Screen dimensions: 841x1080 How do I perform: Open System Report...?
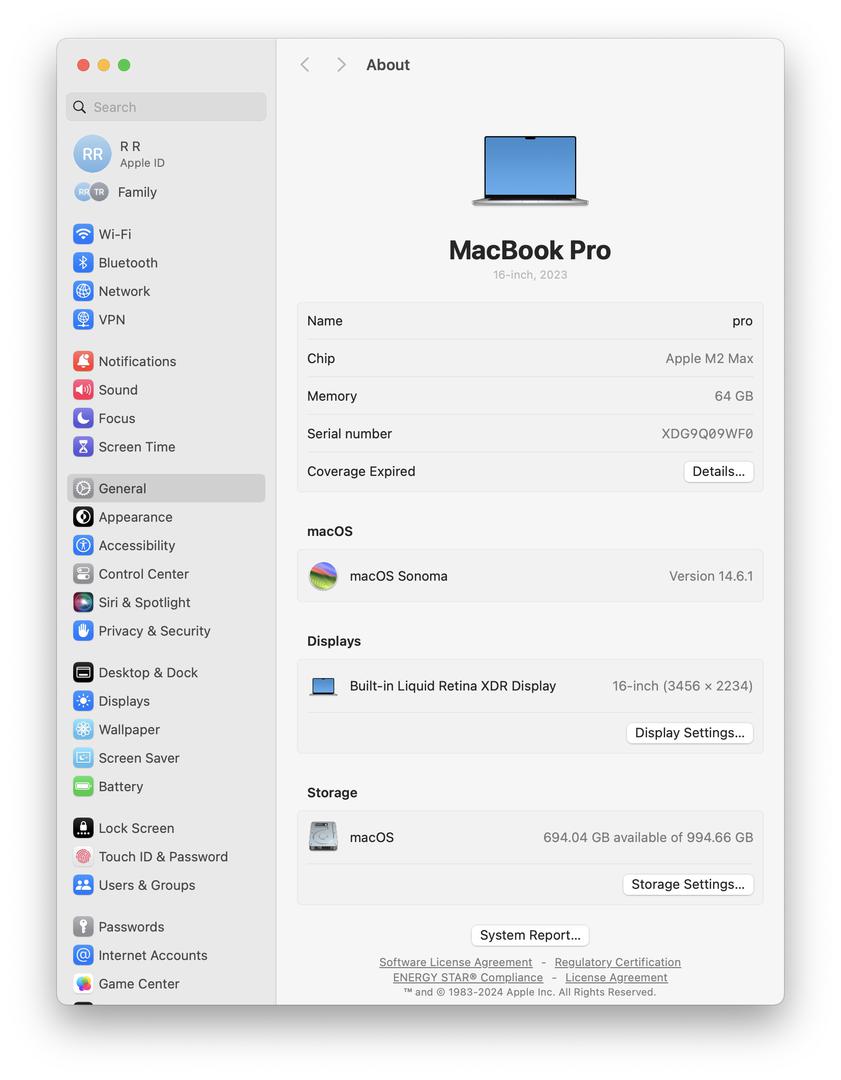(530, 935)
